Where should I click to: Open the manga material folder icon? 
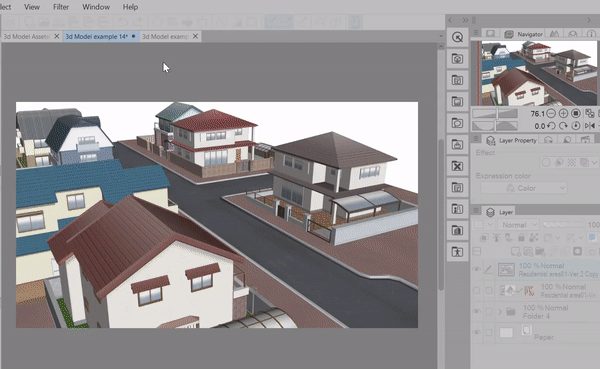coord(457,80)
